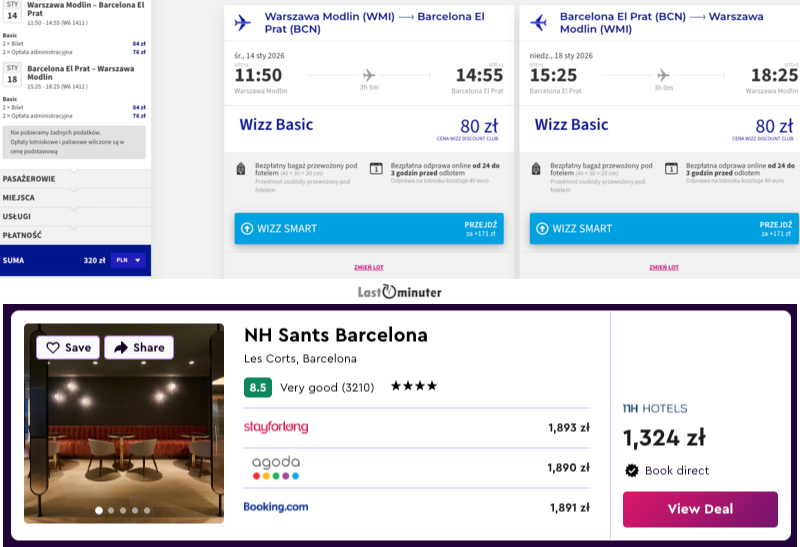Viewport: 800px width, 547px height.
Task: Click the heart Save icon on hotel photo
Action: click(53, 347)
